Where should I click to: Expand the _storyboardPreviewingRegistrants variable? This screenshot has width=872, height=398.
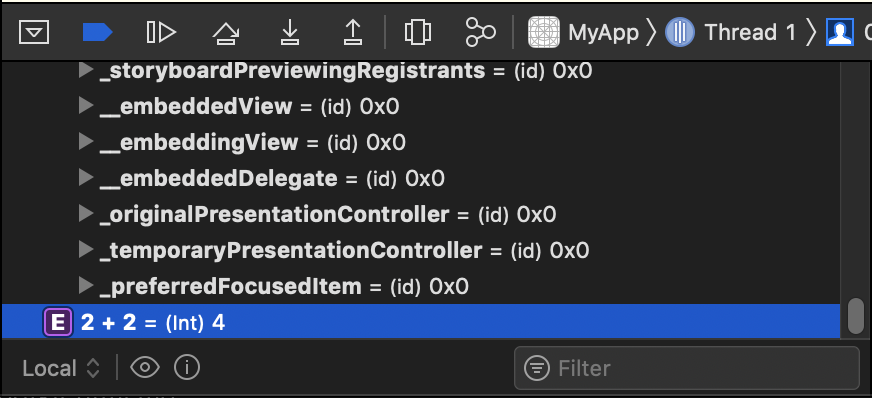point(85,71)
